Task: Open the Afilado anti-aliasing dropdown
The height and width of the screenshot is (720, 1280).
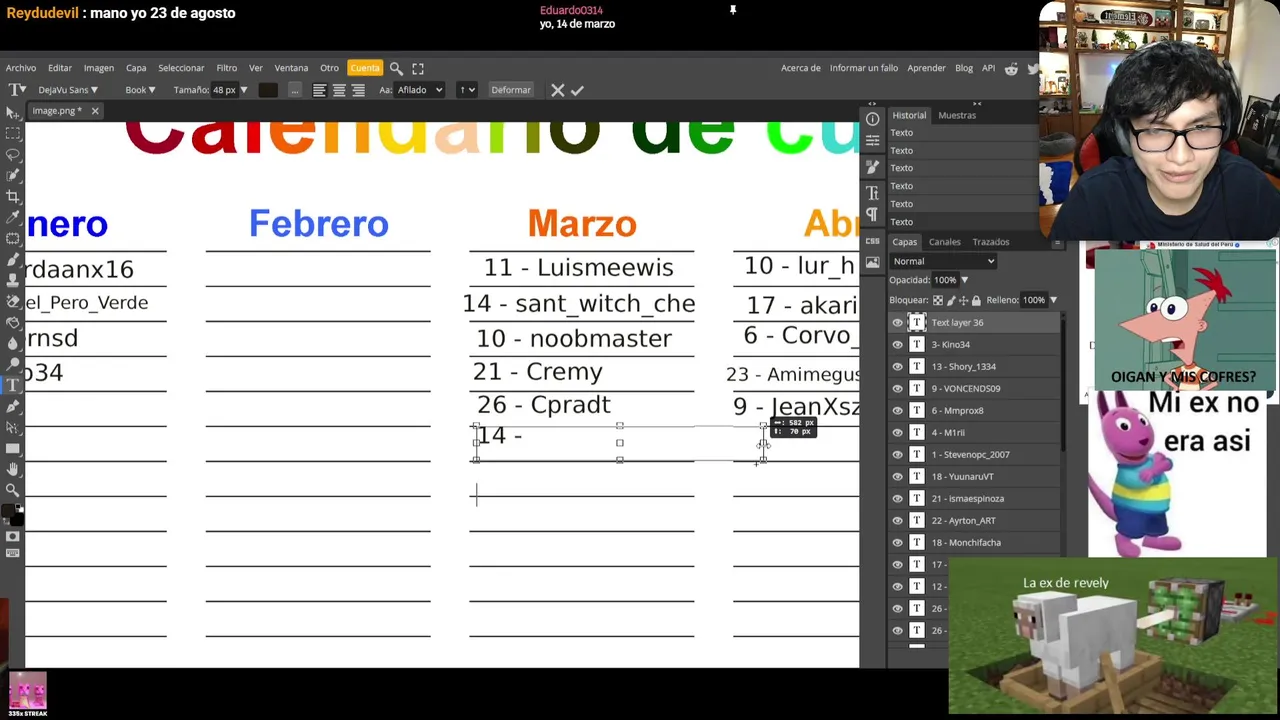Action: click(x=419, y=90)
